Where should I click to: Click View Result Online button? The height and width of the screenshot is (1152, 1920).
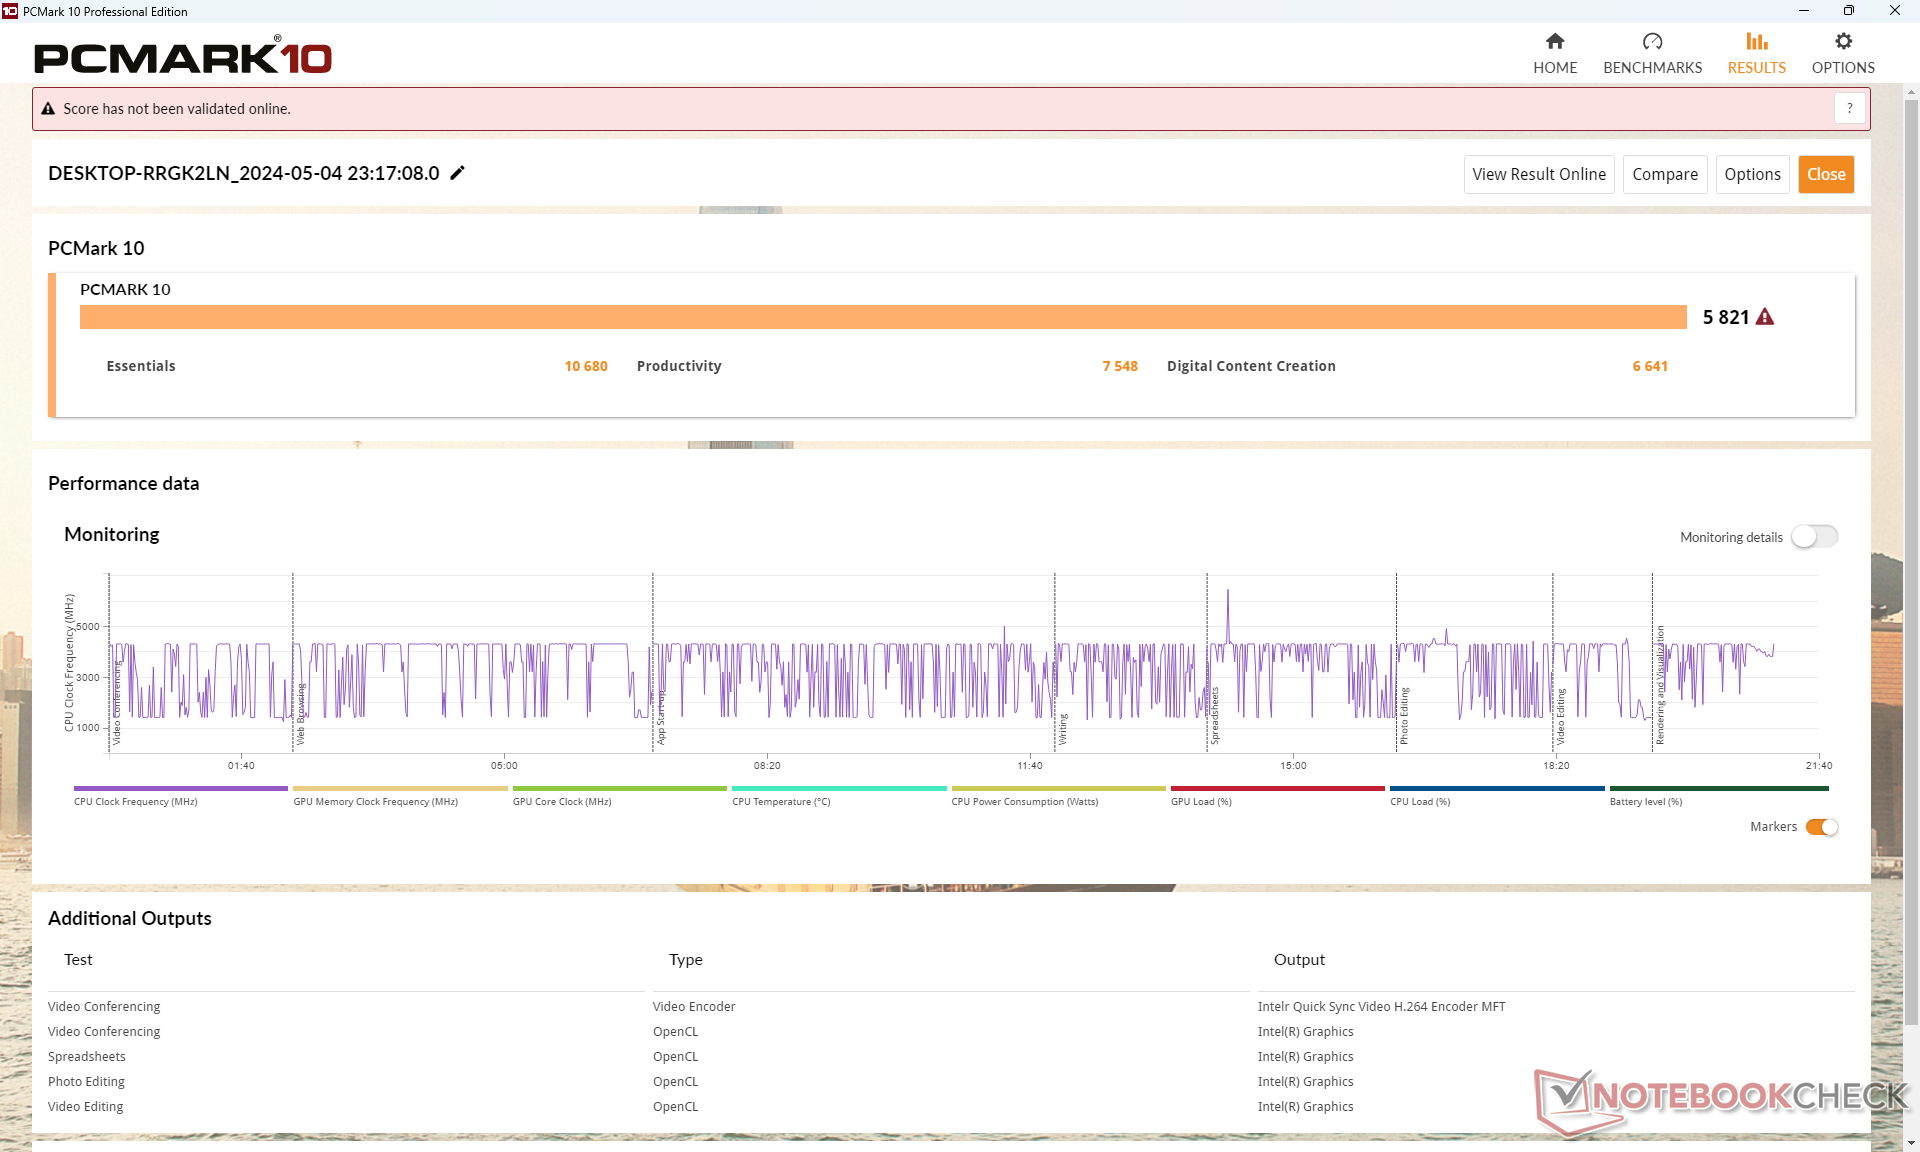click(x=1538, y=174)
